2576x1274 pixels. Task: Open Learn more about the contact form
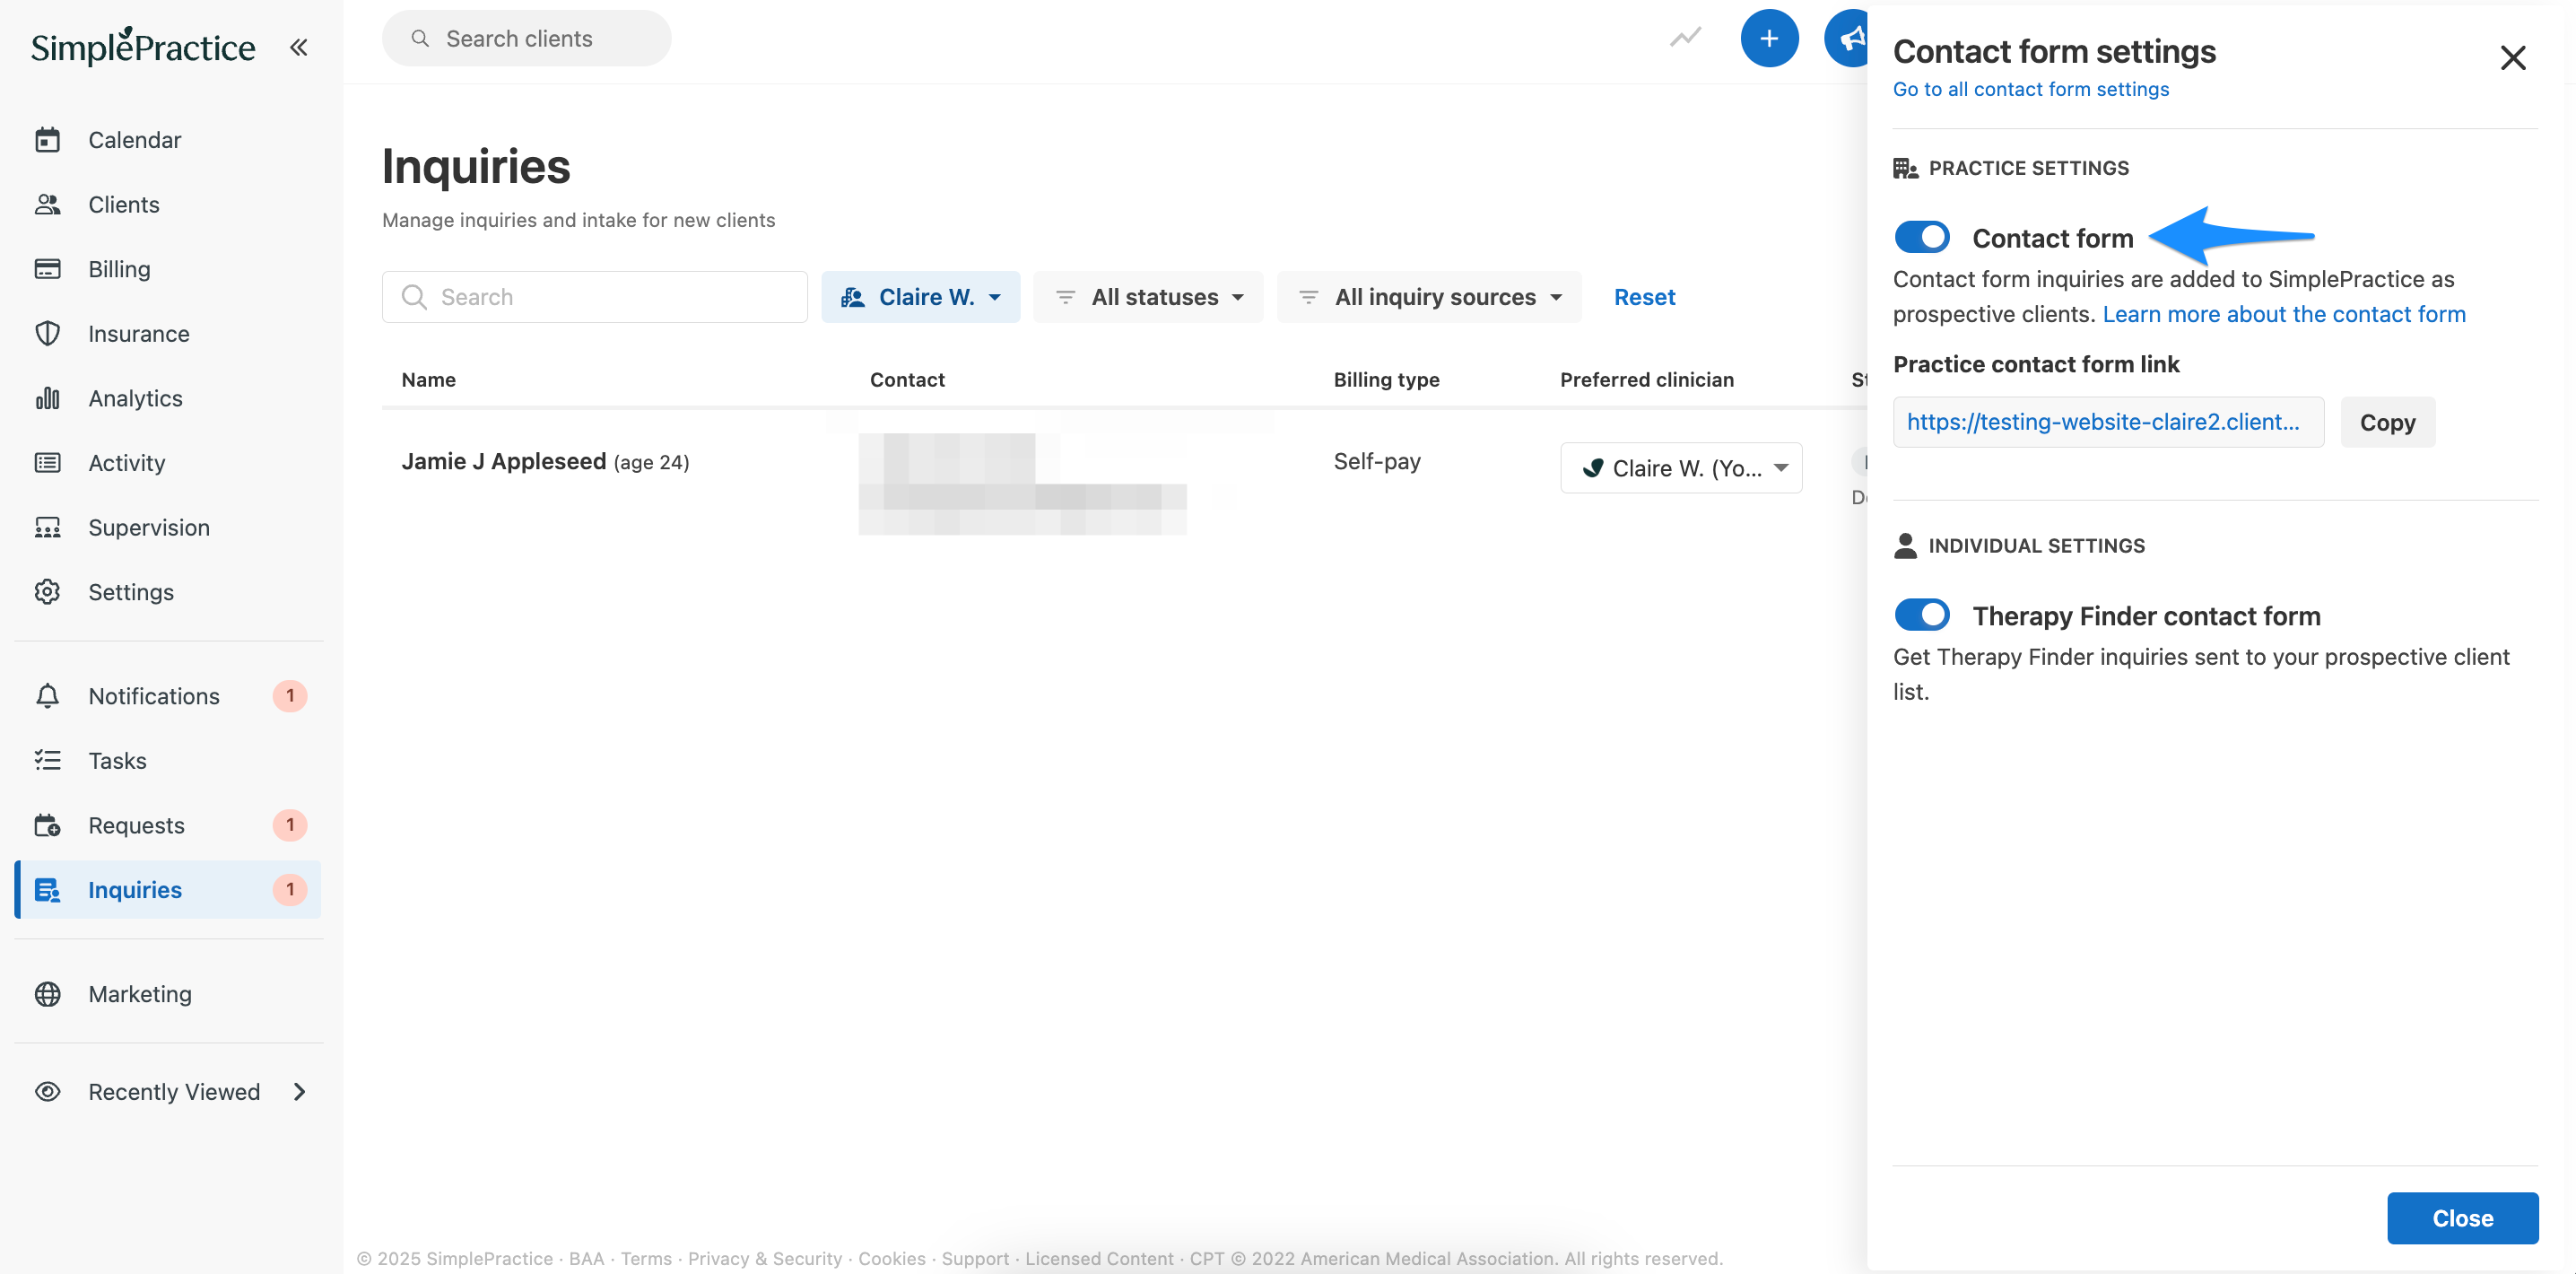click(2283, 314)
